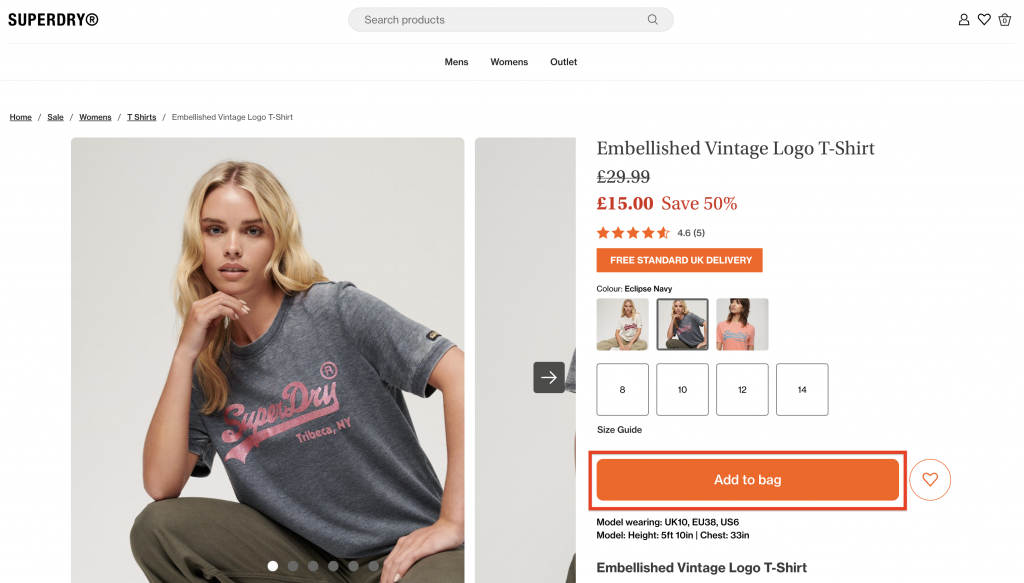Click Add to bag button

click(748, 480)
